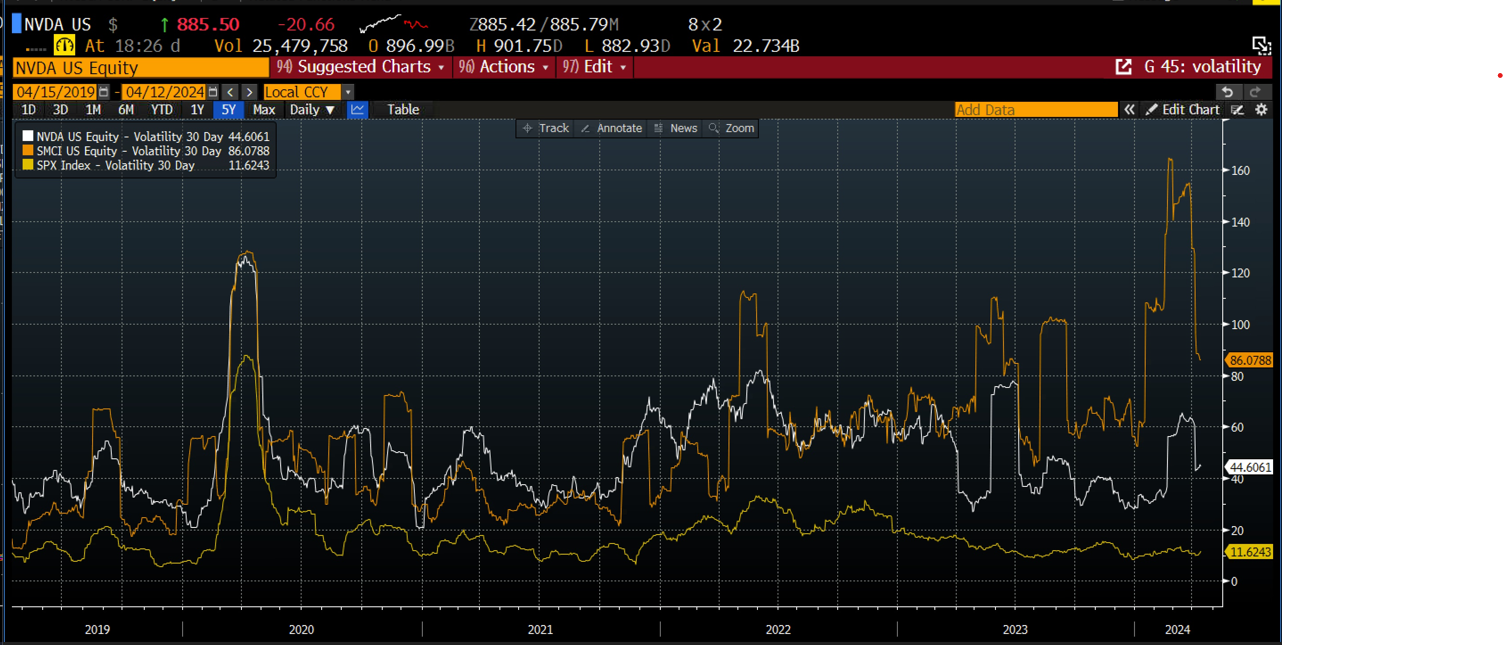
Task: Toggle the Annotate drawing mode
Action: click(611, 128)
